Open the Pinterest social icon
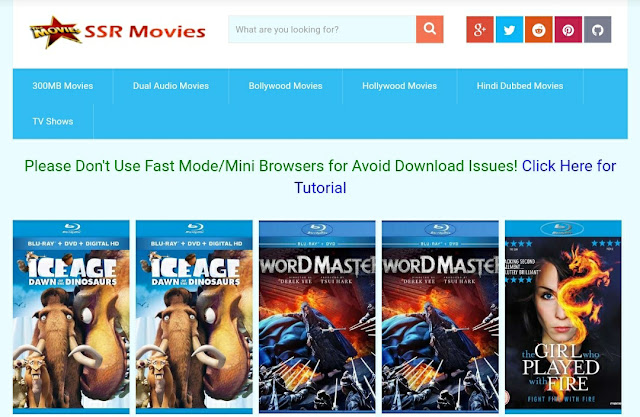 [568, 29]
